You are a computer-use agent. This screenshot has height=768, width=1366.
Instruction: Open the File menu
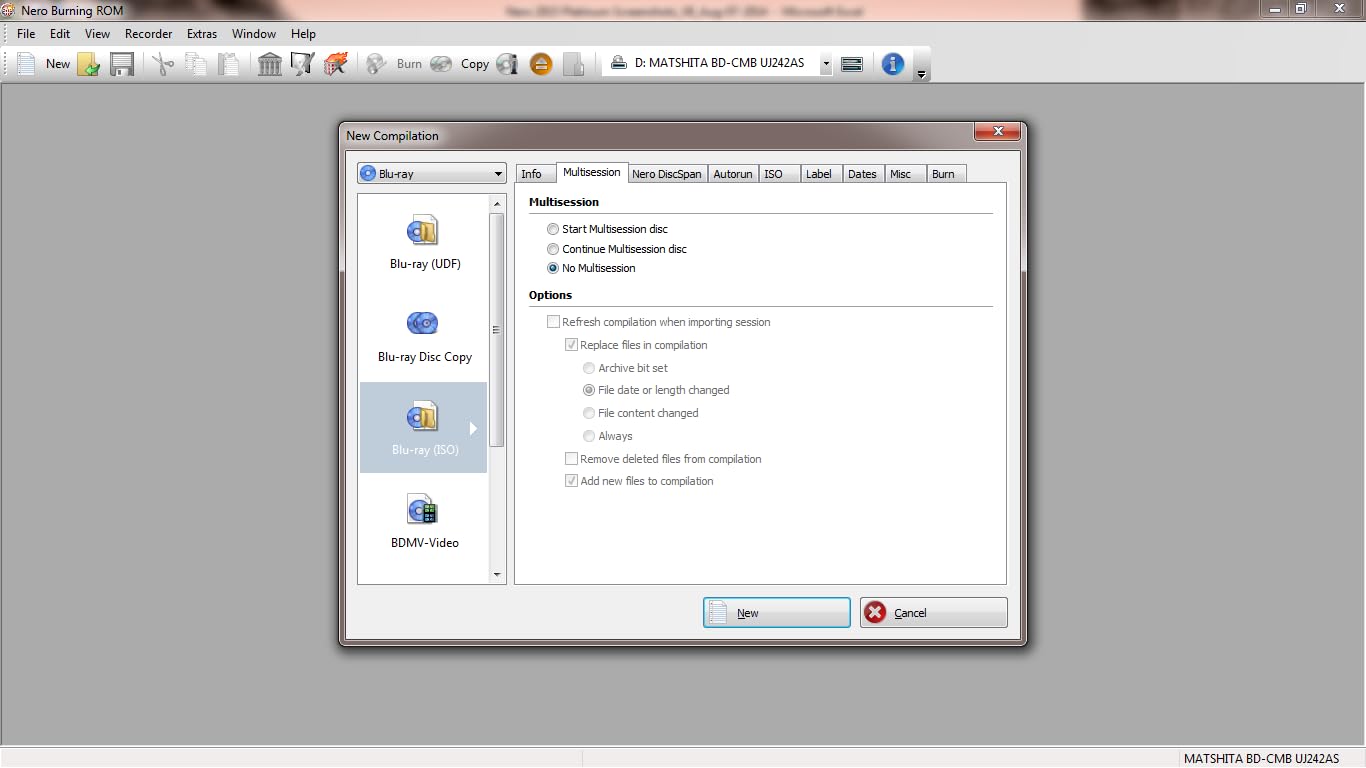tap(26, 34)
